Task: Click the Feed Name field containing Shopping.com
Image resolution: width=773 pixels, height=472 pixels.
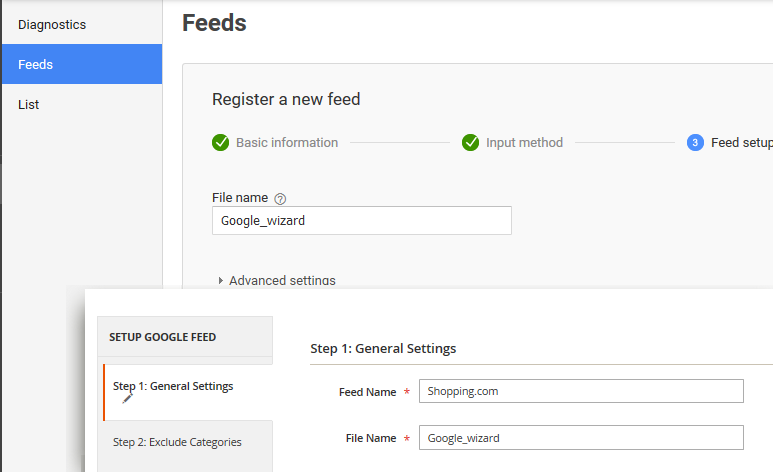Action: tap(581, 391)
